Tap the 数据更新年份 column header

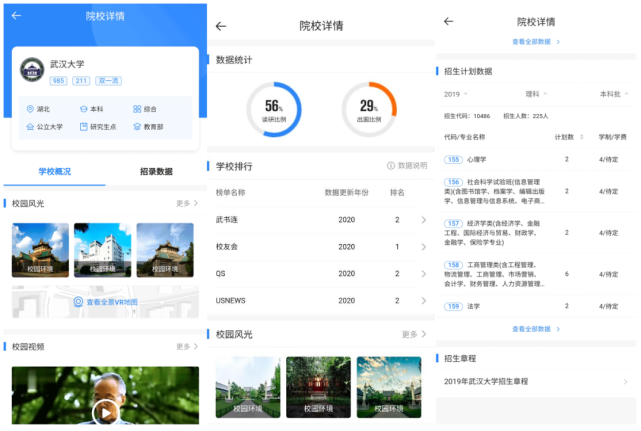pyautogui.click(x=347, y=192)
